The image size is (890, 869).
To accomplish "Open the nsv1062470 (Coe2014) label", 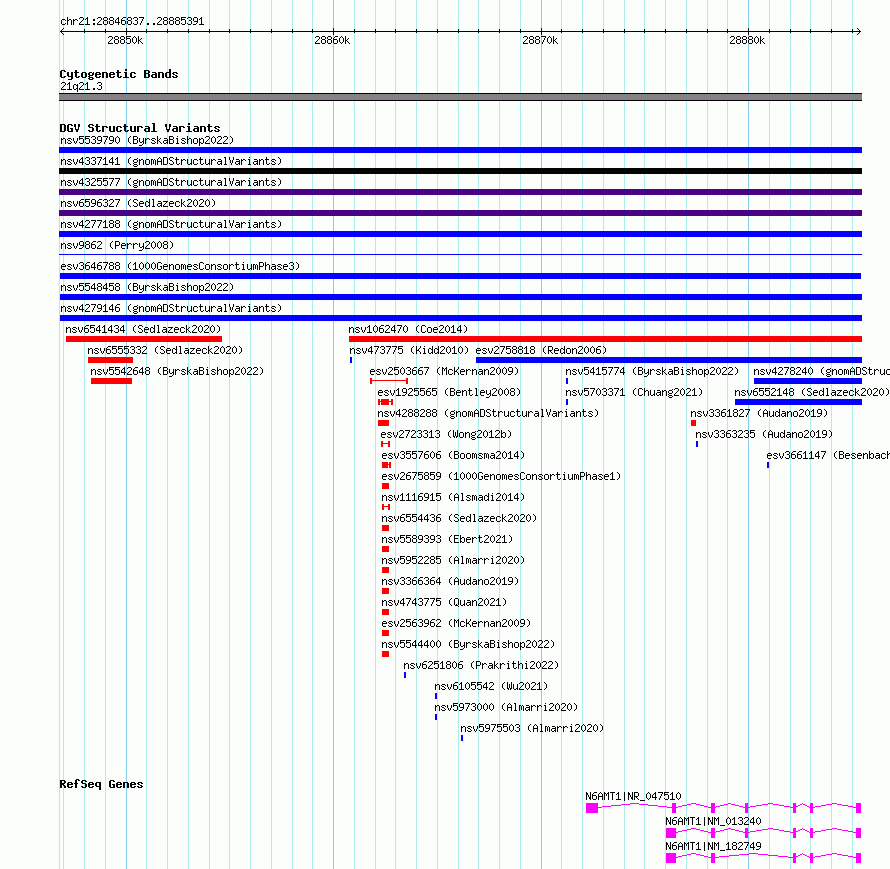I will pyautogui.click(x=408, y=329).
